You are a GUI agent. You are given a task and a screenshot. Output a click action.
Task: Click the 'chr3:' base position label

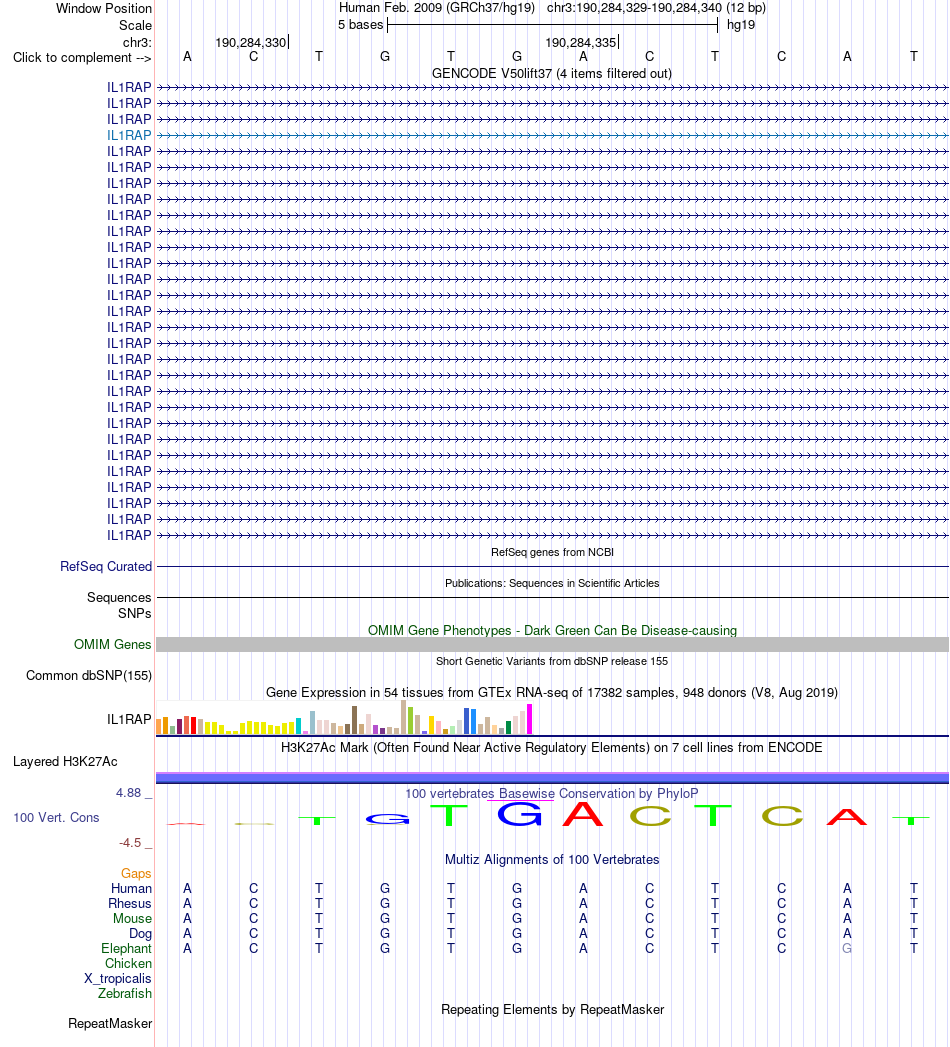click(137, 42)
